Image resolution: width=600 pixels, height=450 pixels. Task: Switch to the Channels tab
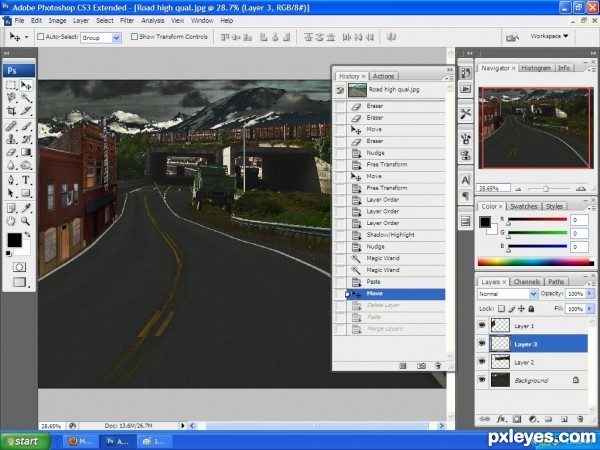pyautogui.click(x=527, y=282)
